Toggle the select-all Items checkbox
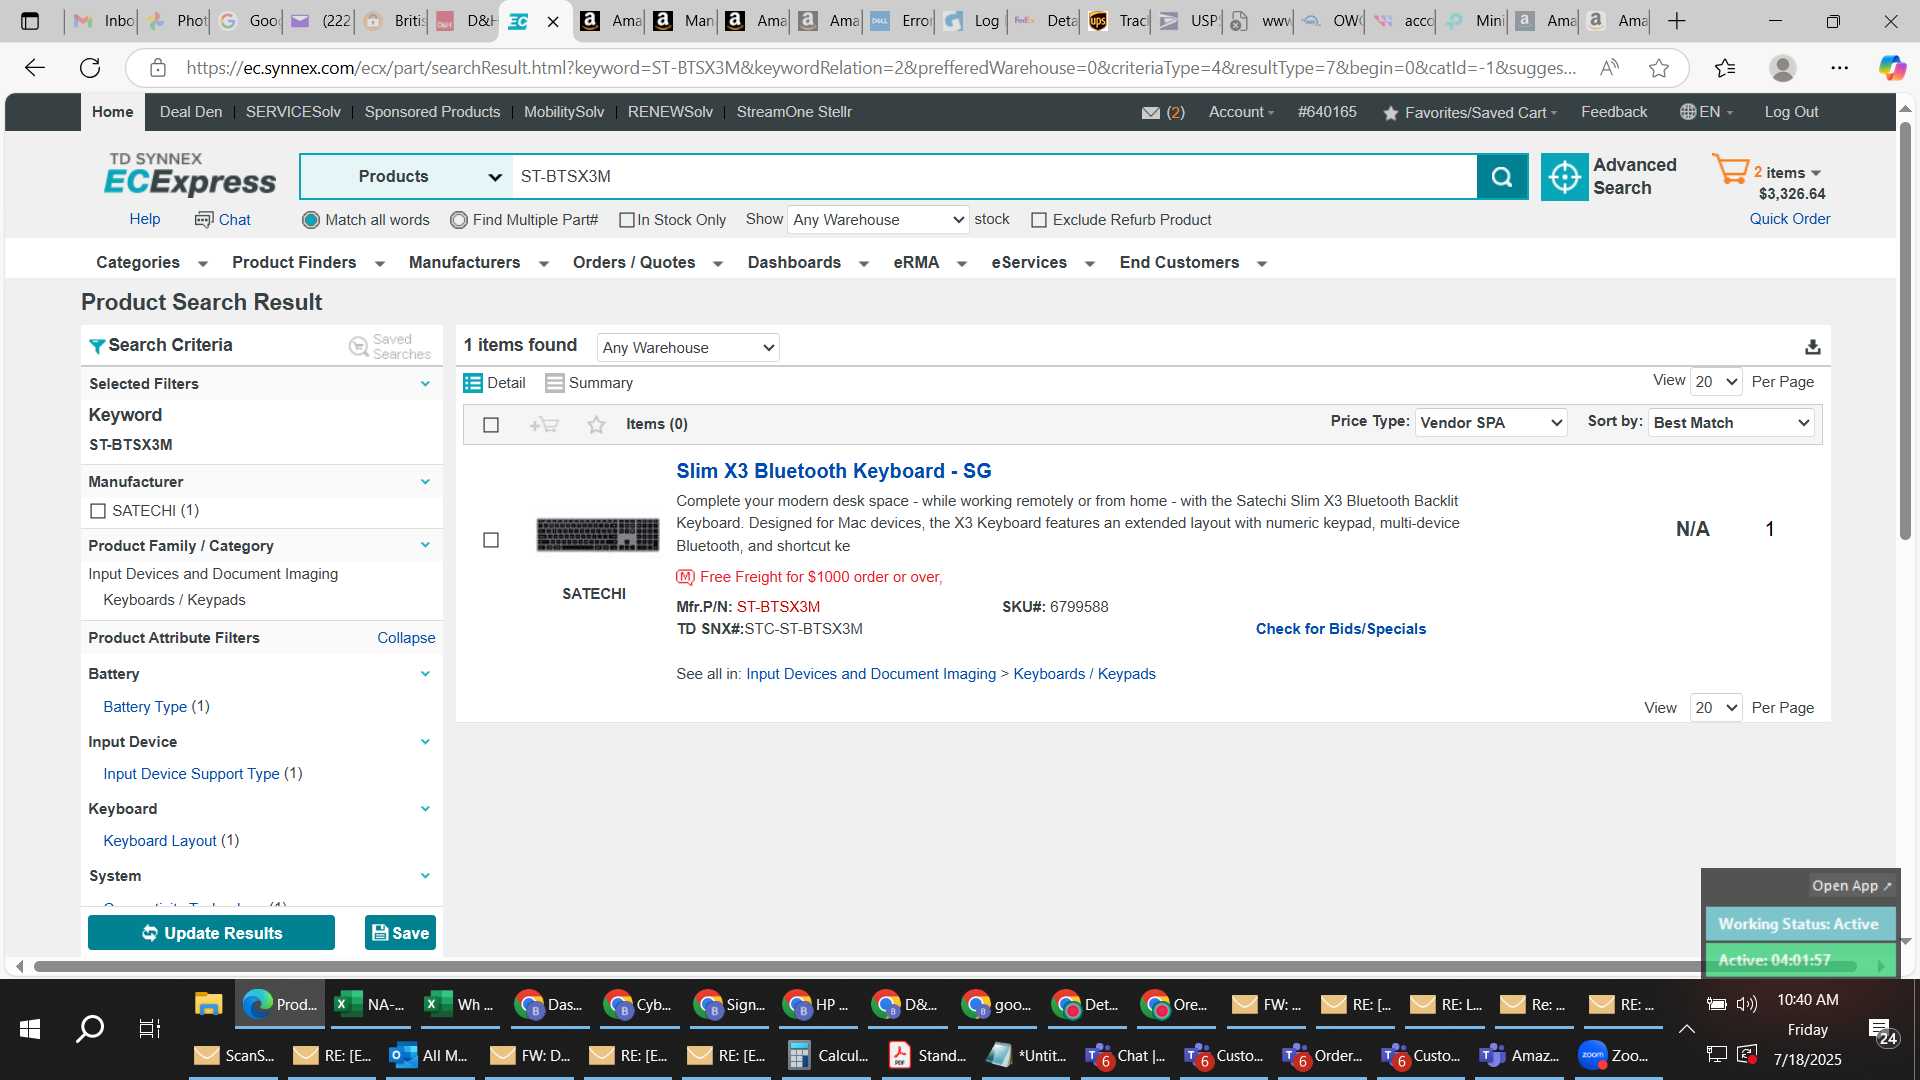This screenshot has height=1080, width=1920. point(491,425)
